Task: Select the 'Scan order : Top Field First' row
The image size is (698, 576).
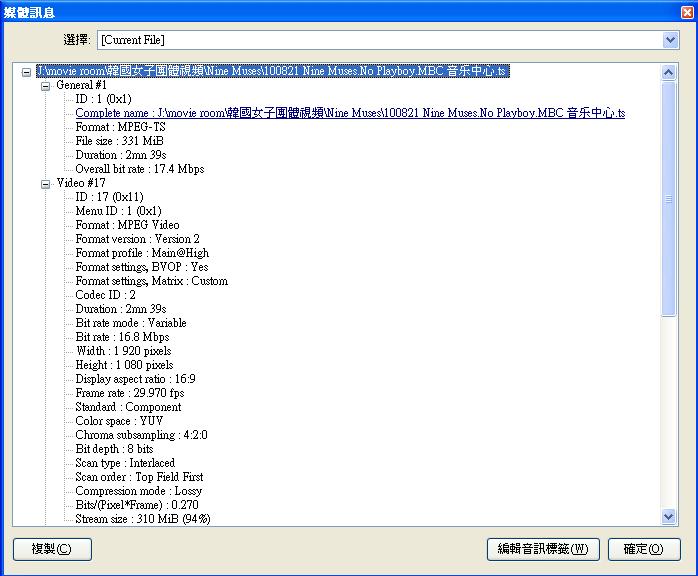Action: click(x=139, y=477)
